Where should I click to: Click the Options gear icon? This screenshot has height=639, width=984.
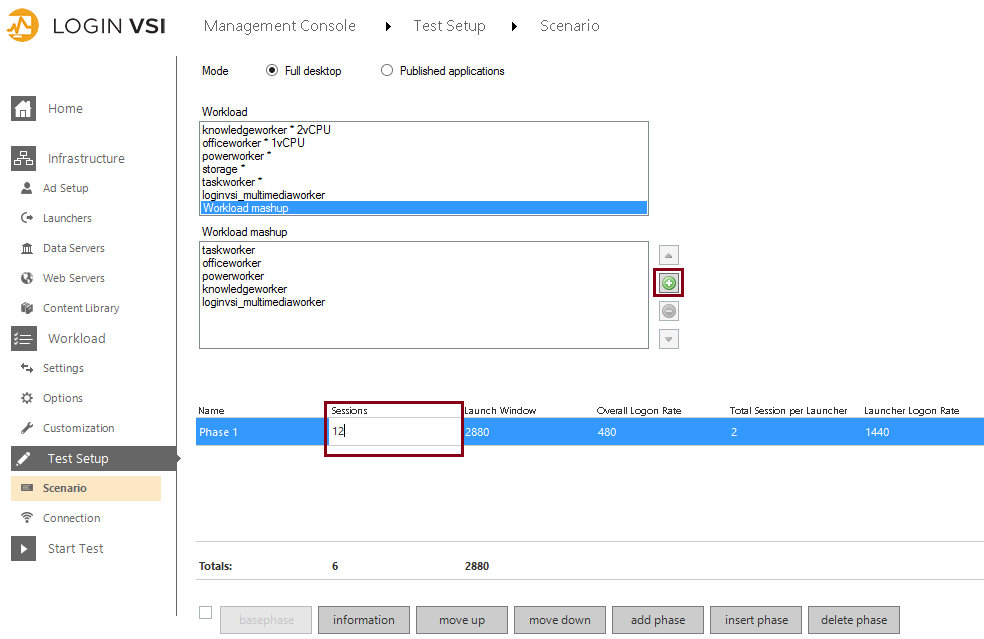pyautogui.click(x=27, y=398)
